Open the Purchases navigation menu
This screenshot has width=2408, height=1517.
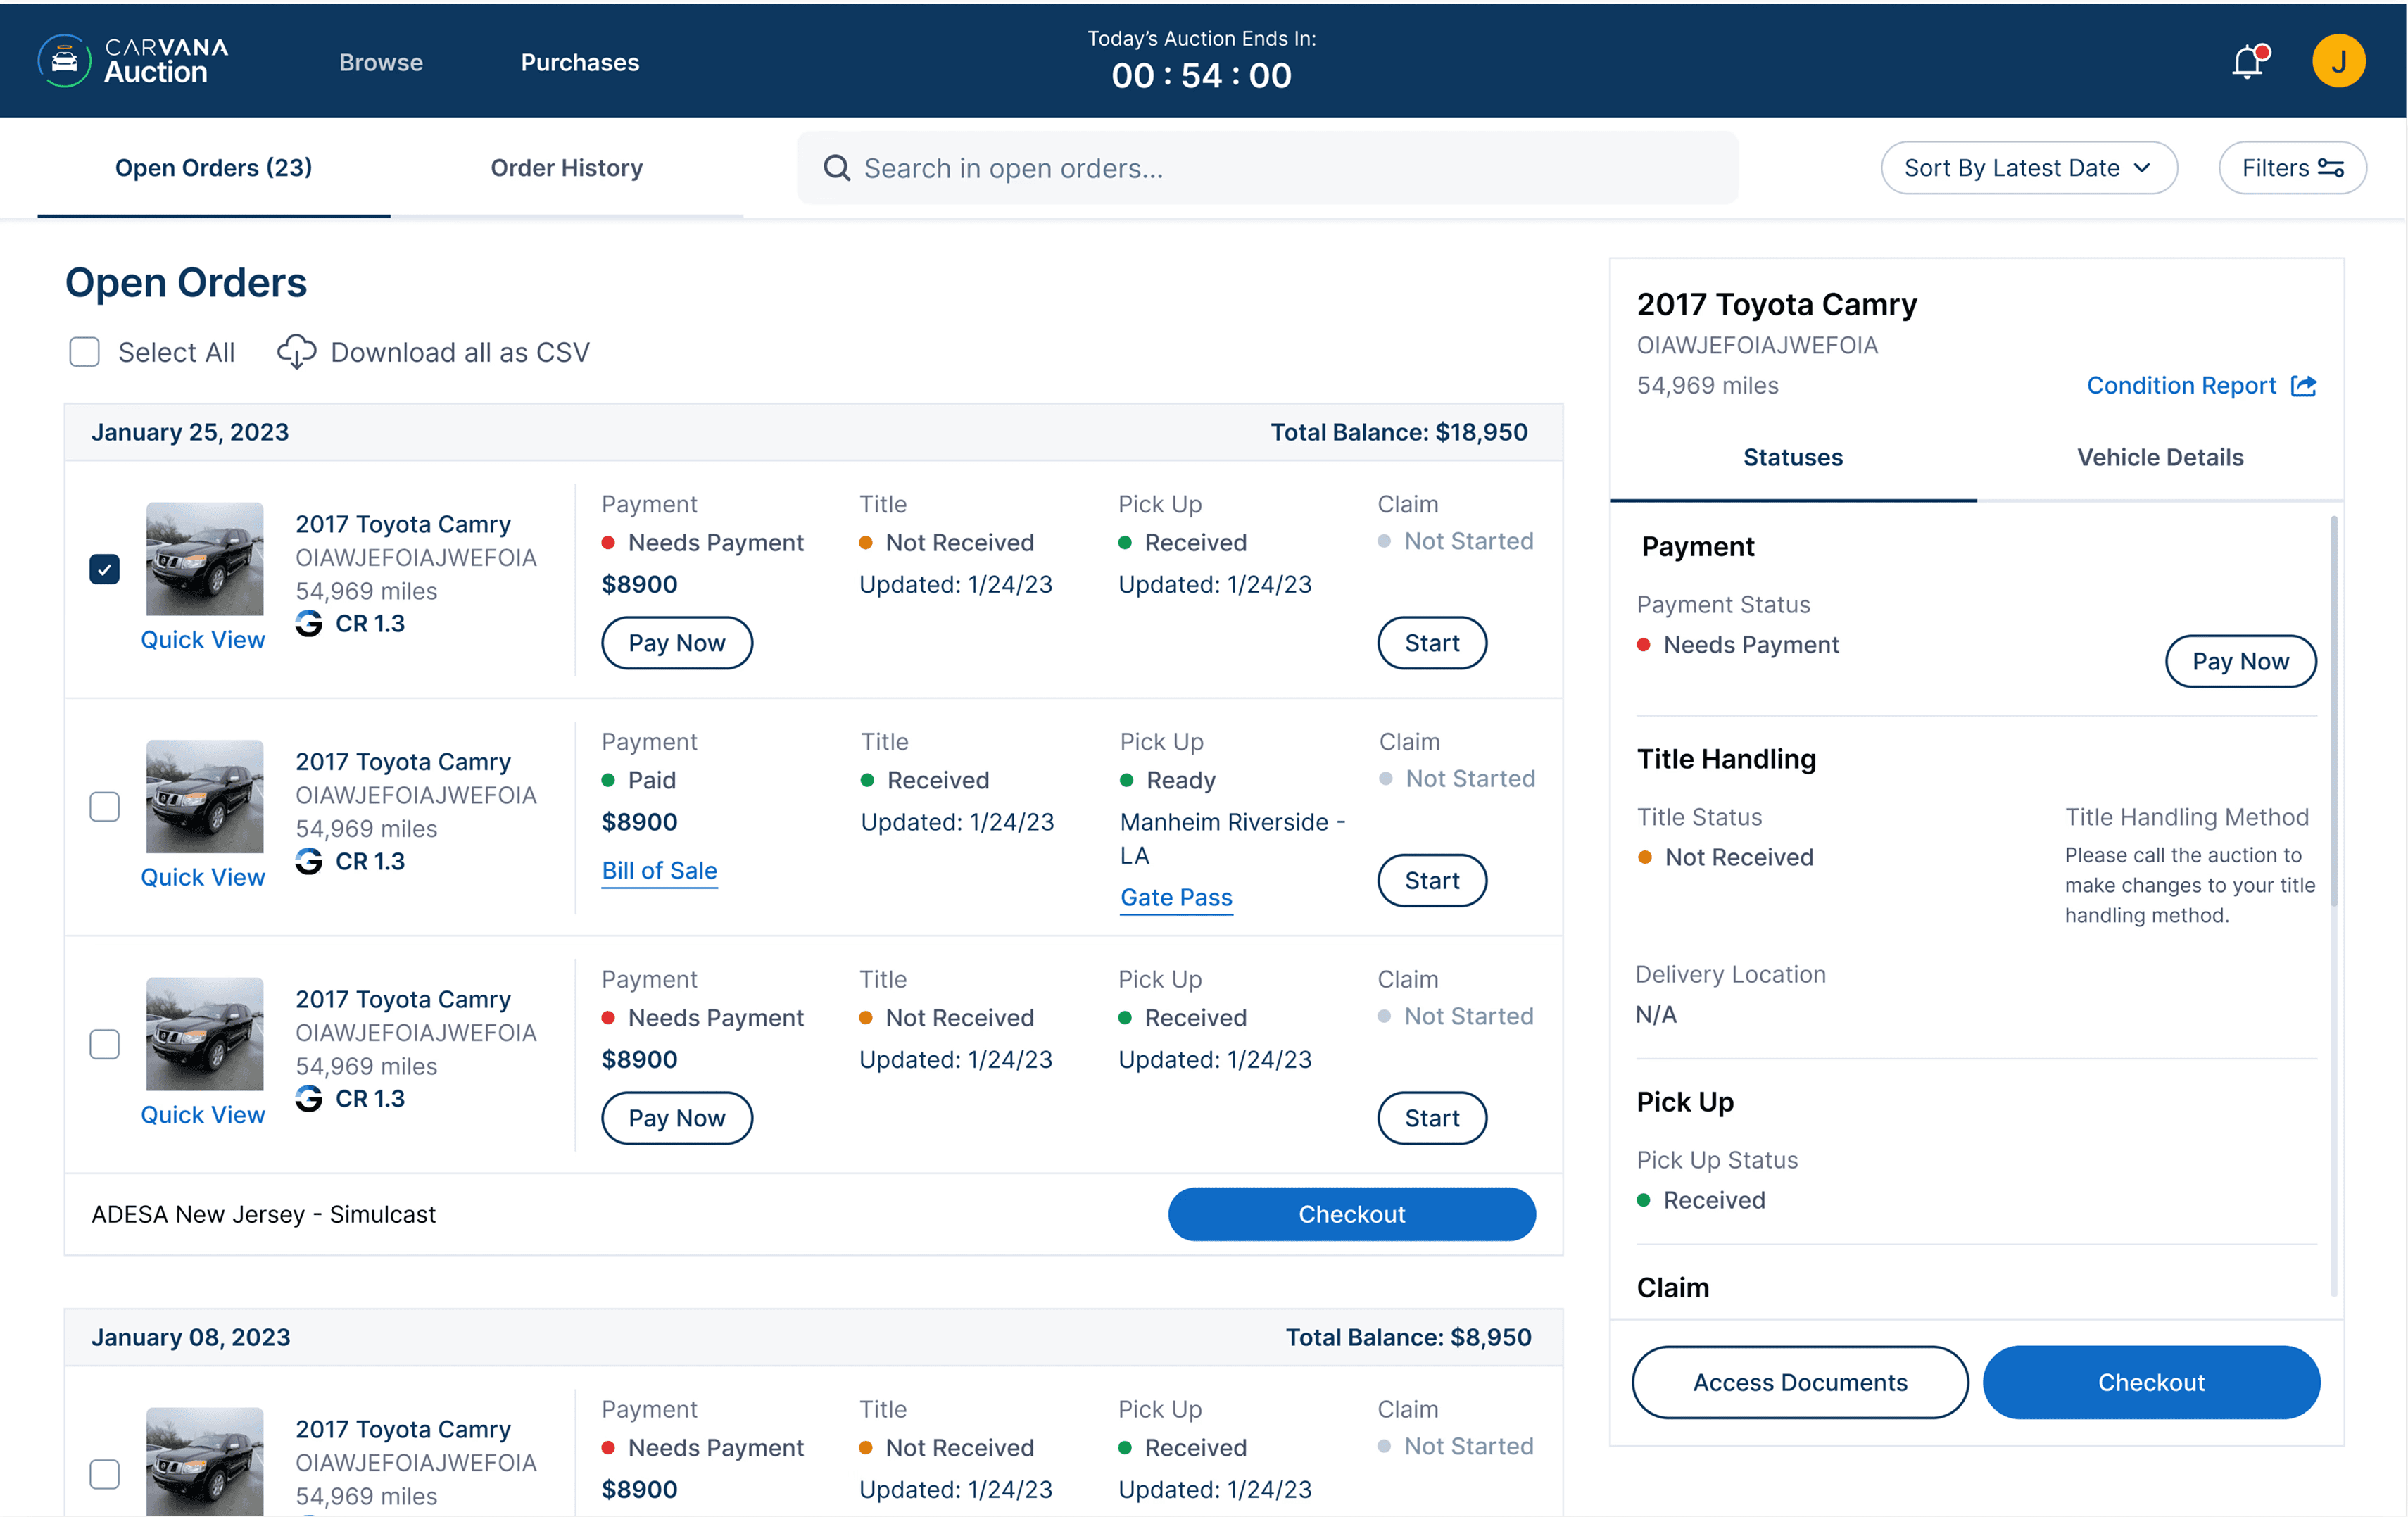tap(579, 62)
